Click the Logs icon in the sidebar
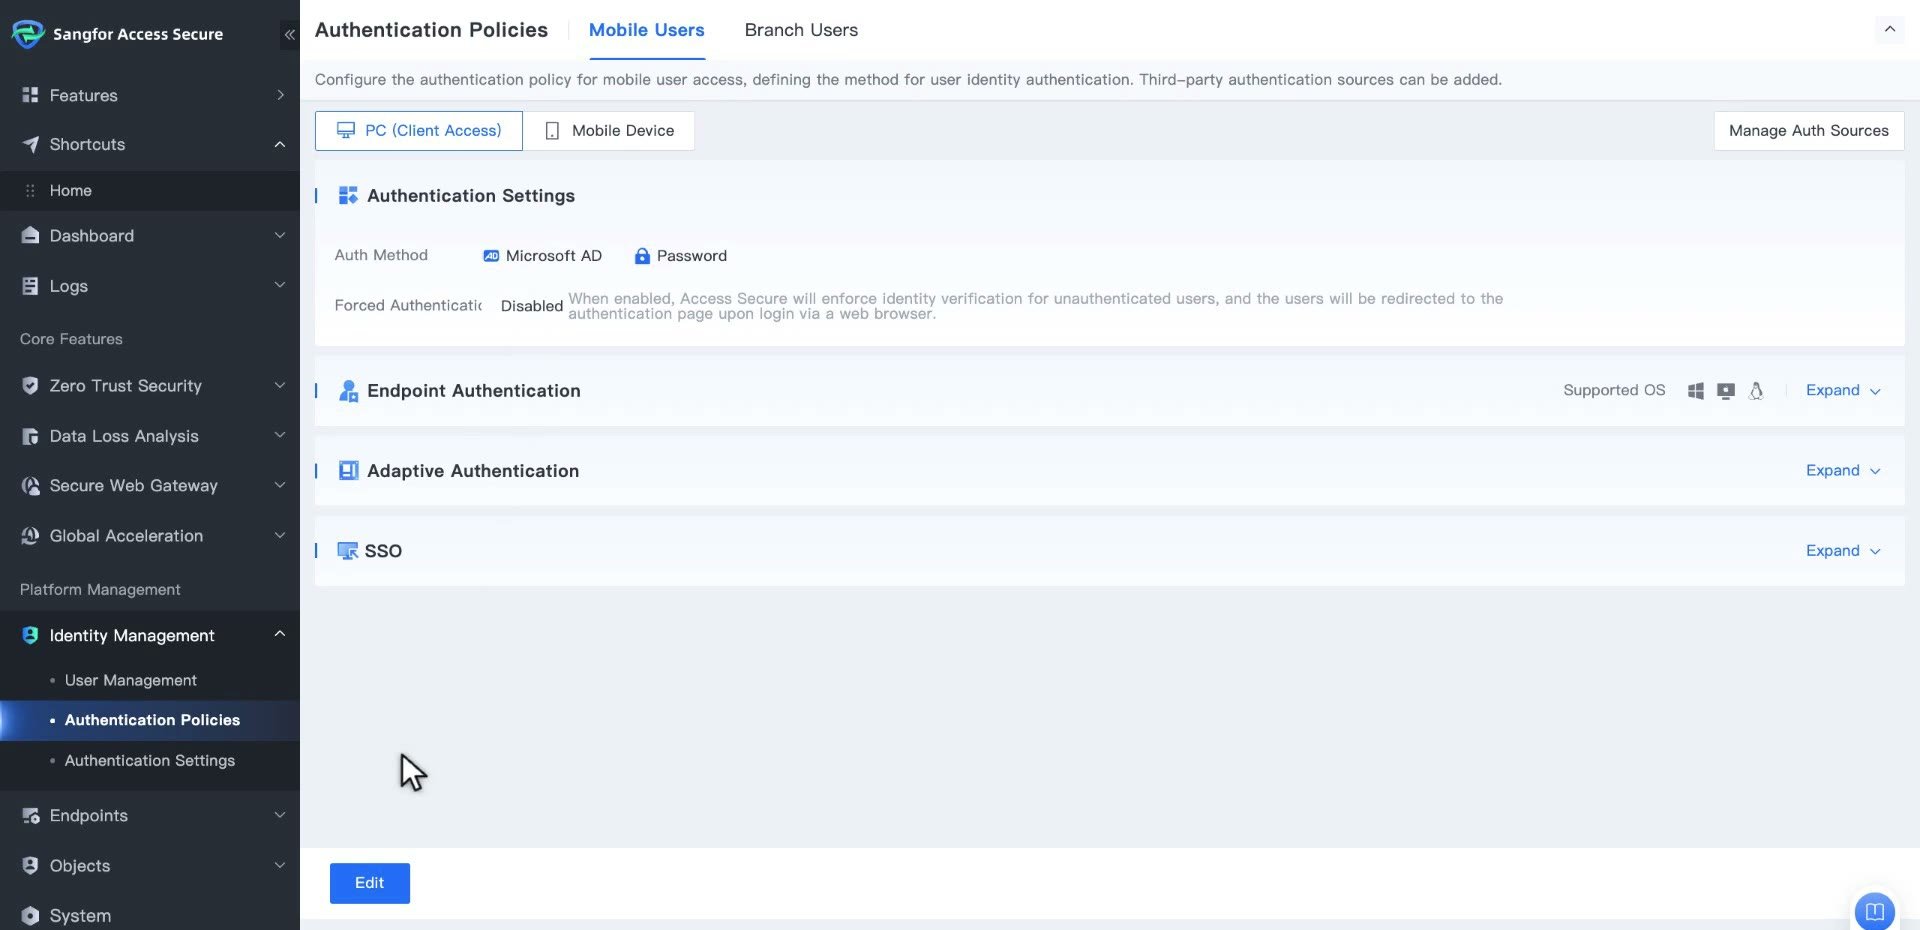Viewport: 1920px width, 930px height. coord(30,286)
